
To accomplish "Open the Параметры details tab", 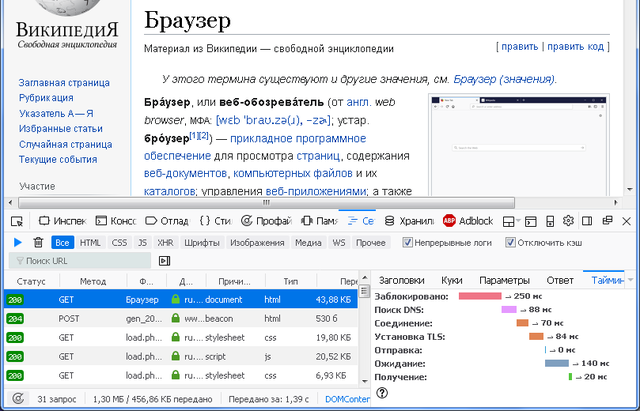I will tap(504, 280).
